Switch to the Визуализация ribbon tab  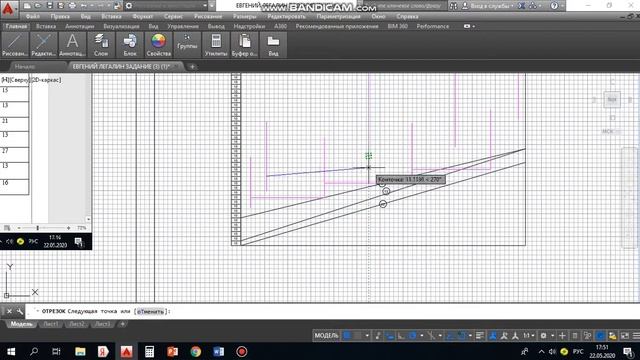click(121, 26)
